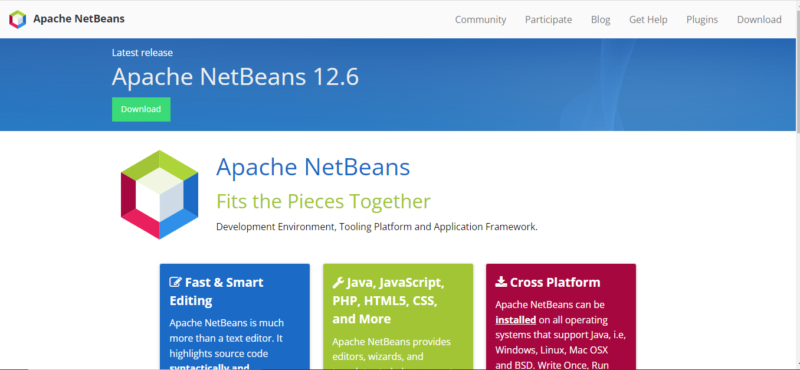800x370 pixels.
Task: Click the 'Development Environment, Tooling Platform' description
Action: click(x=377, y=227)
